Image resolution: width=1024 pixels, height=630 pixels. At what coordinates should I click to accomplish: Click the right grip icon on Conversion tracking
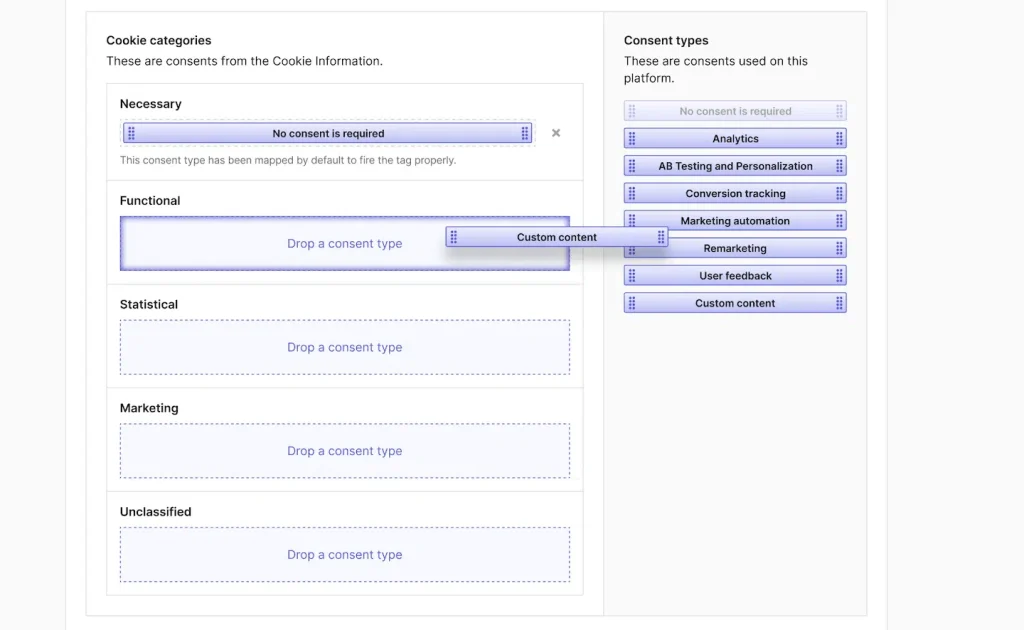pyautogui.click(x=839, y=194)
